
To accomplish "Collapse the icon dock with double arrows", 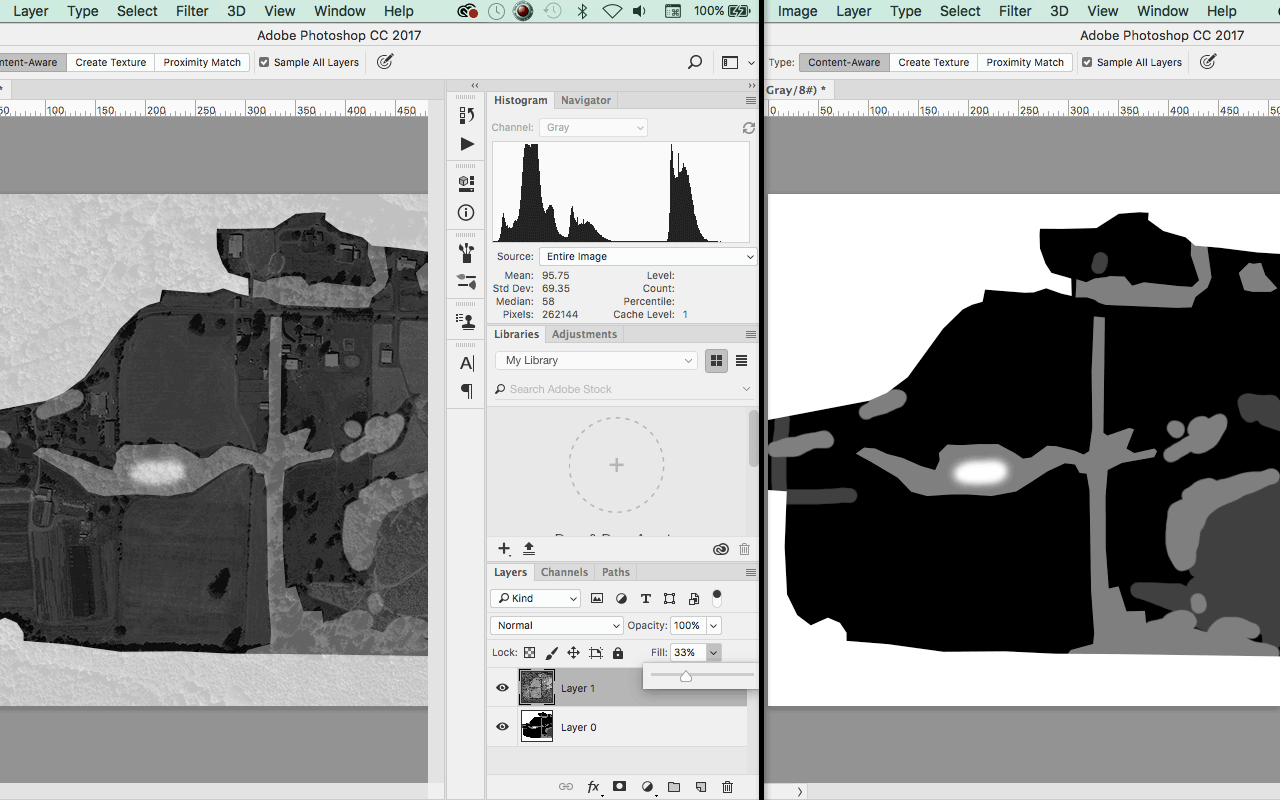I will point(474,86).
